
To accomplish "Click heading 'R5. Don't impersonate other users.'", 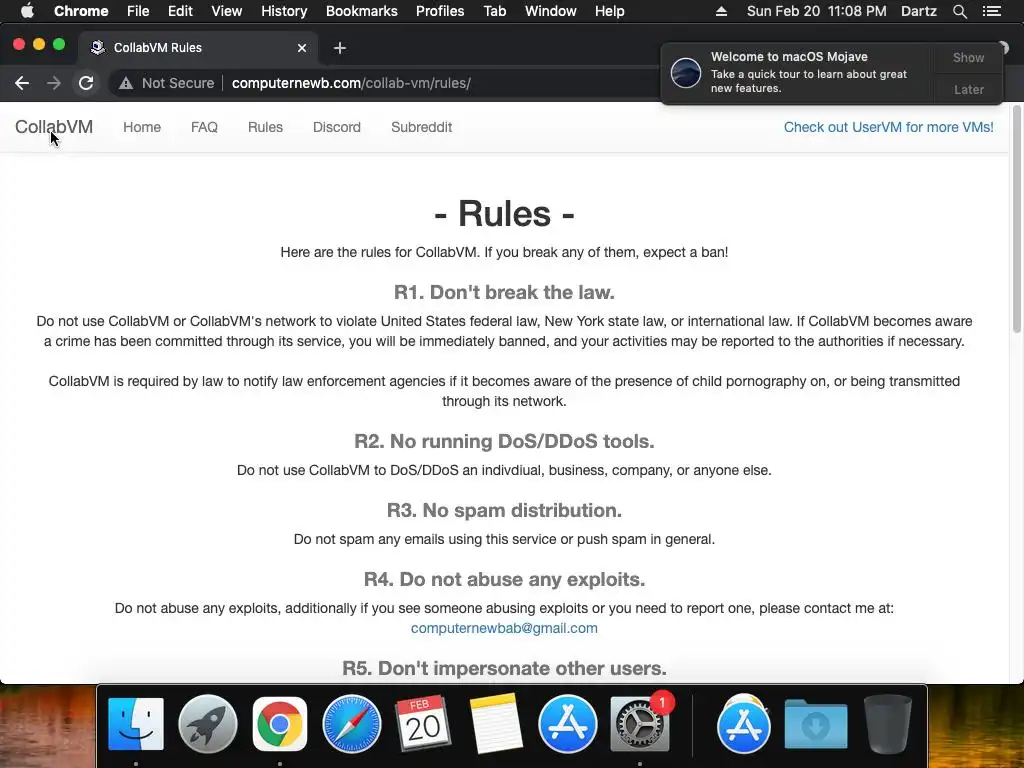I will pos(504,668).
